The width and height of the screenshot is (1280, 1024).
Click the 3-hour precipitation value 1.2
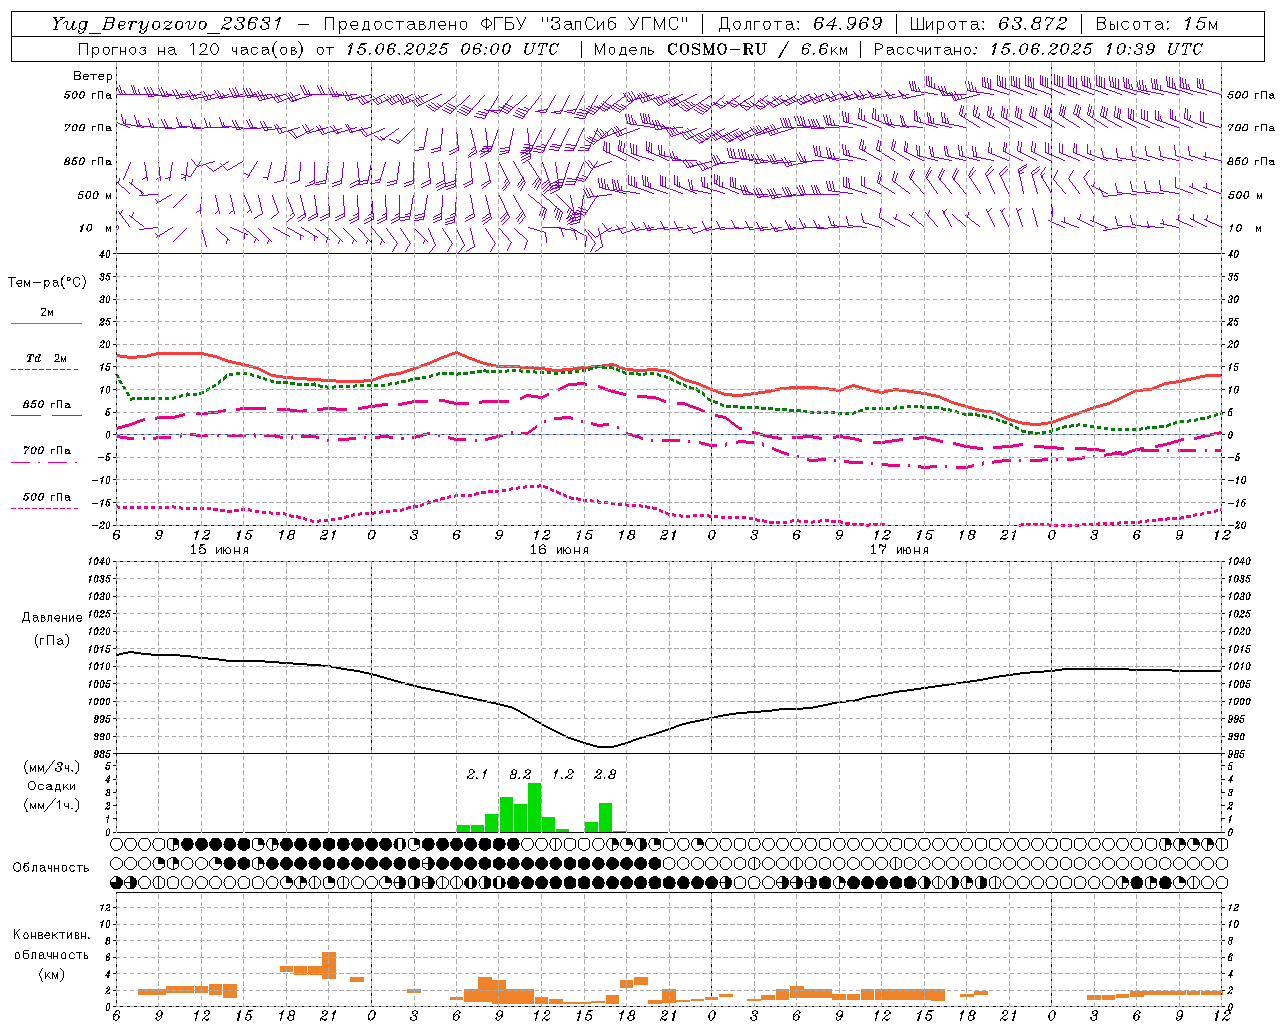(x=563, y=774)
